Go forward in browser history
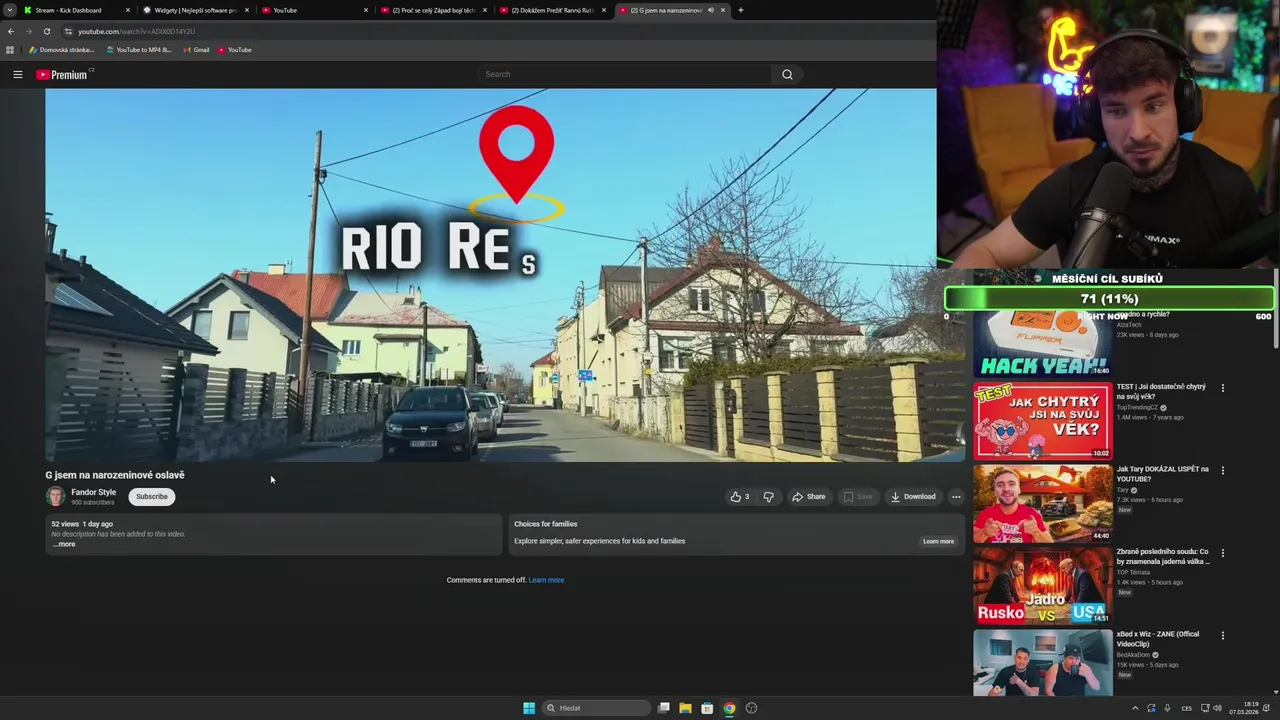The width and height of the screenshot is (1280, 720). click(29, 31)
